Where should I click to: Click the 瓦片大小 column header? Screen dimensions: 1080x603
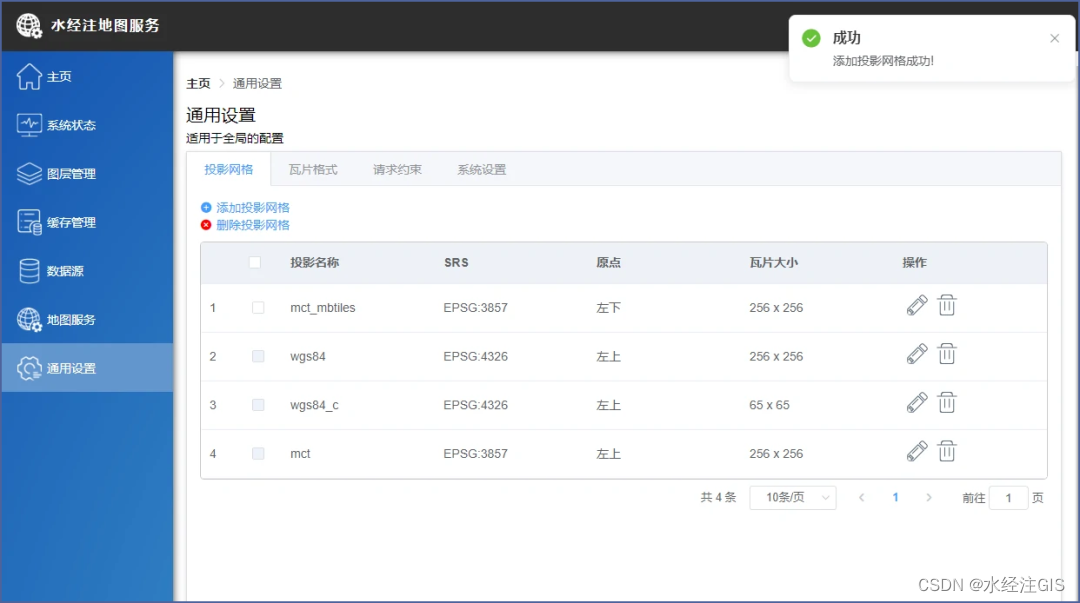coord(773,263)
